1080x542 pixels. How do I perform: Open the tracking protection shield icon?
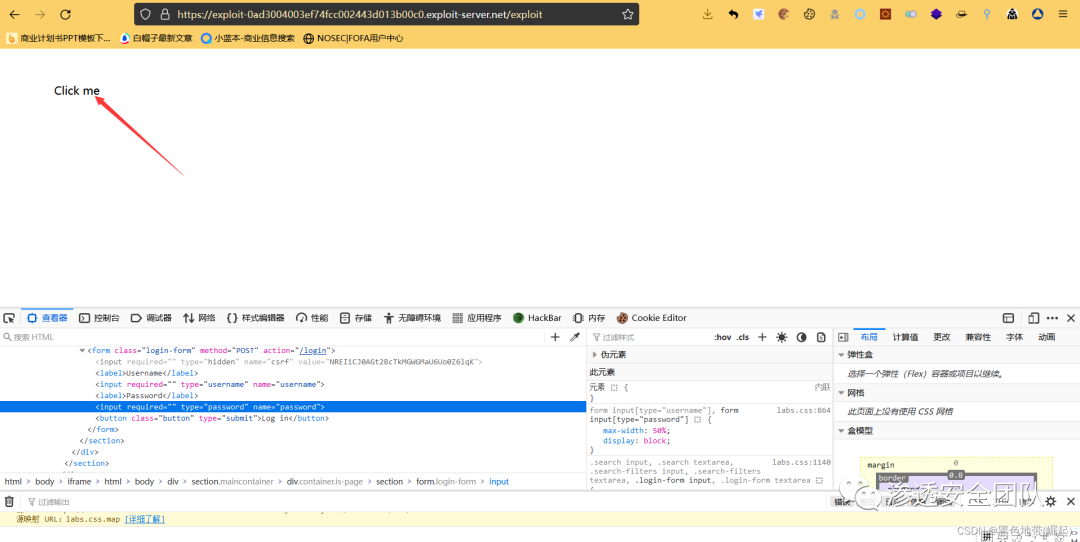[145, 14]
